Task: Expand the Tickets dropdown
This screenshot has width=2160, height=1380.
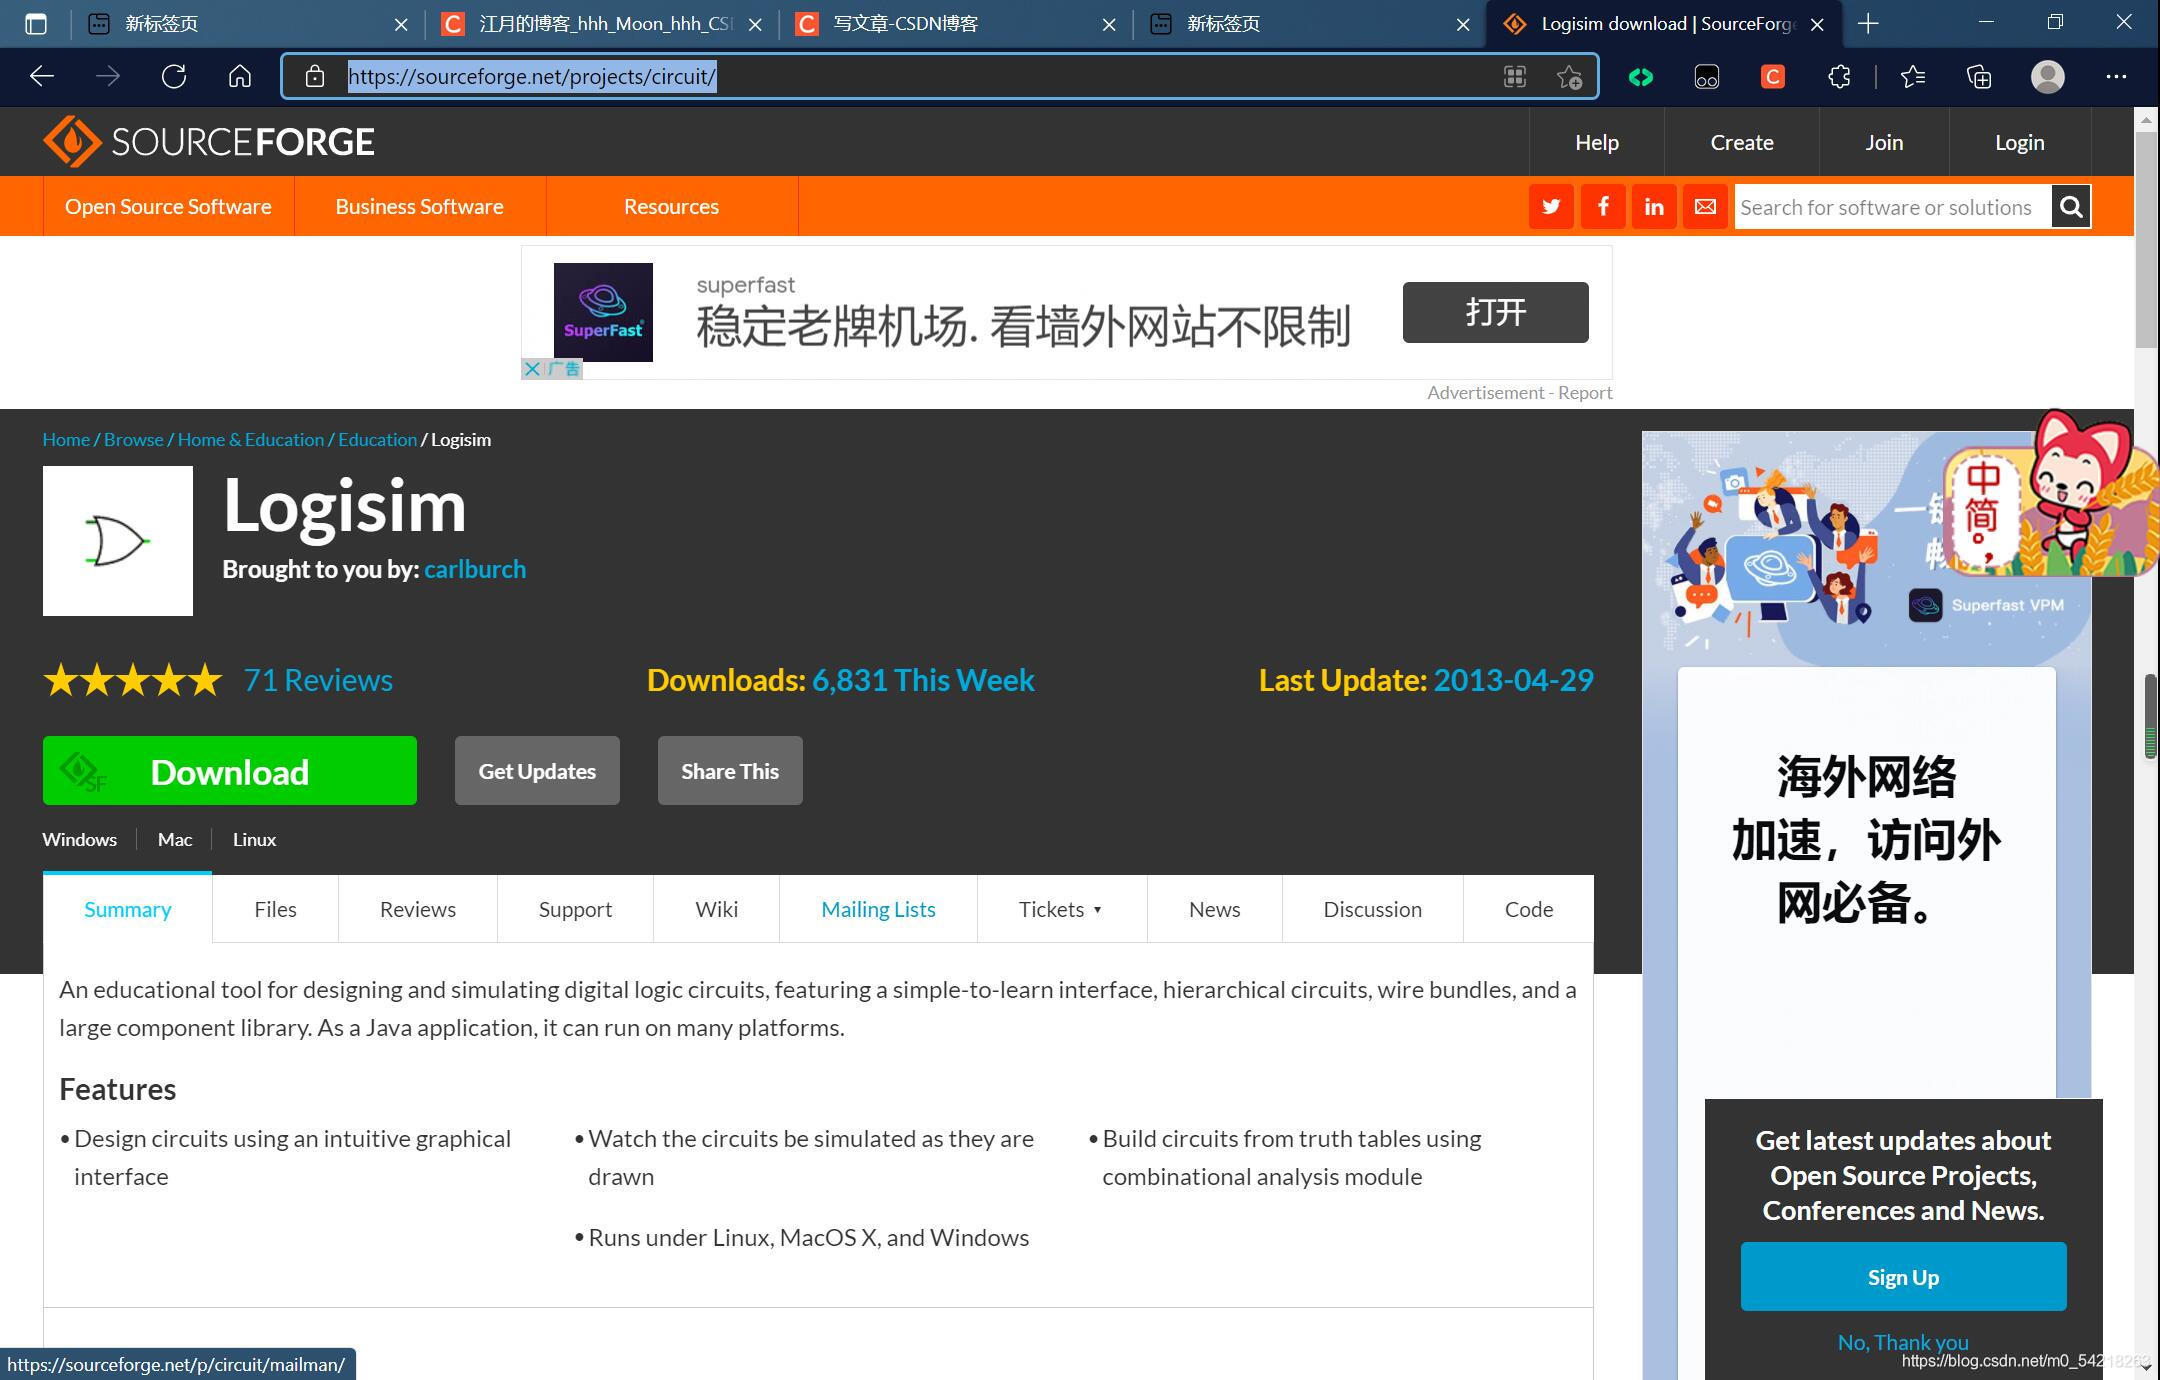Action: [x=1060, y=909]
